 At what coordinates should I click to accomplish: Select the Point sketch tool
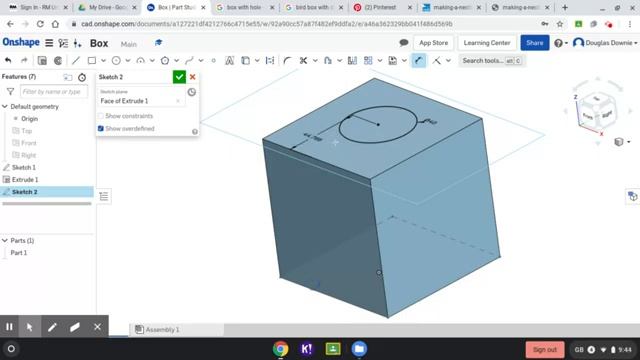213,60
